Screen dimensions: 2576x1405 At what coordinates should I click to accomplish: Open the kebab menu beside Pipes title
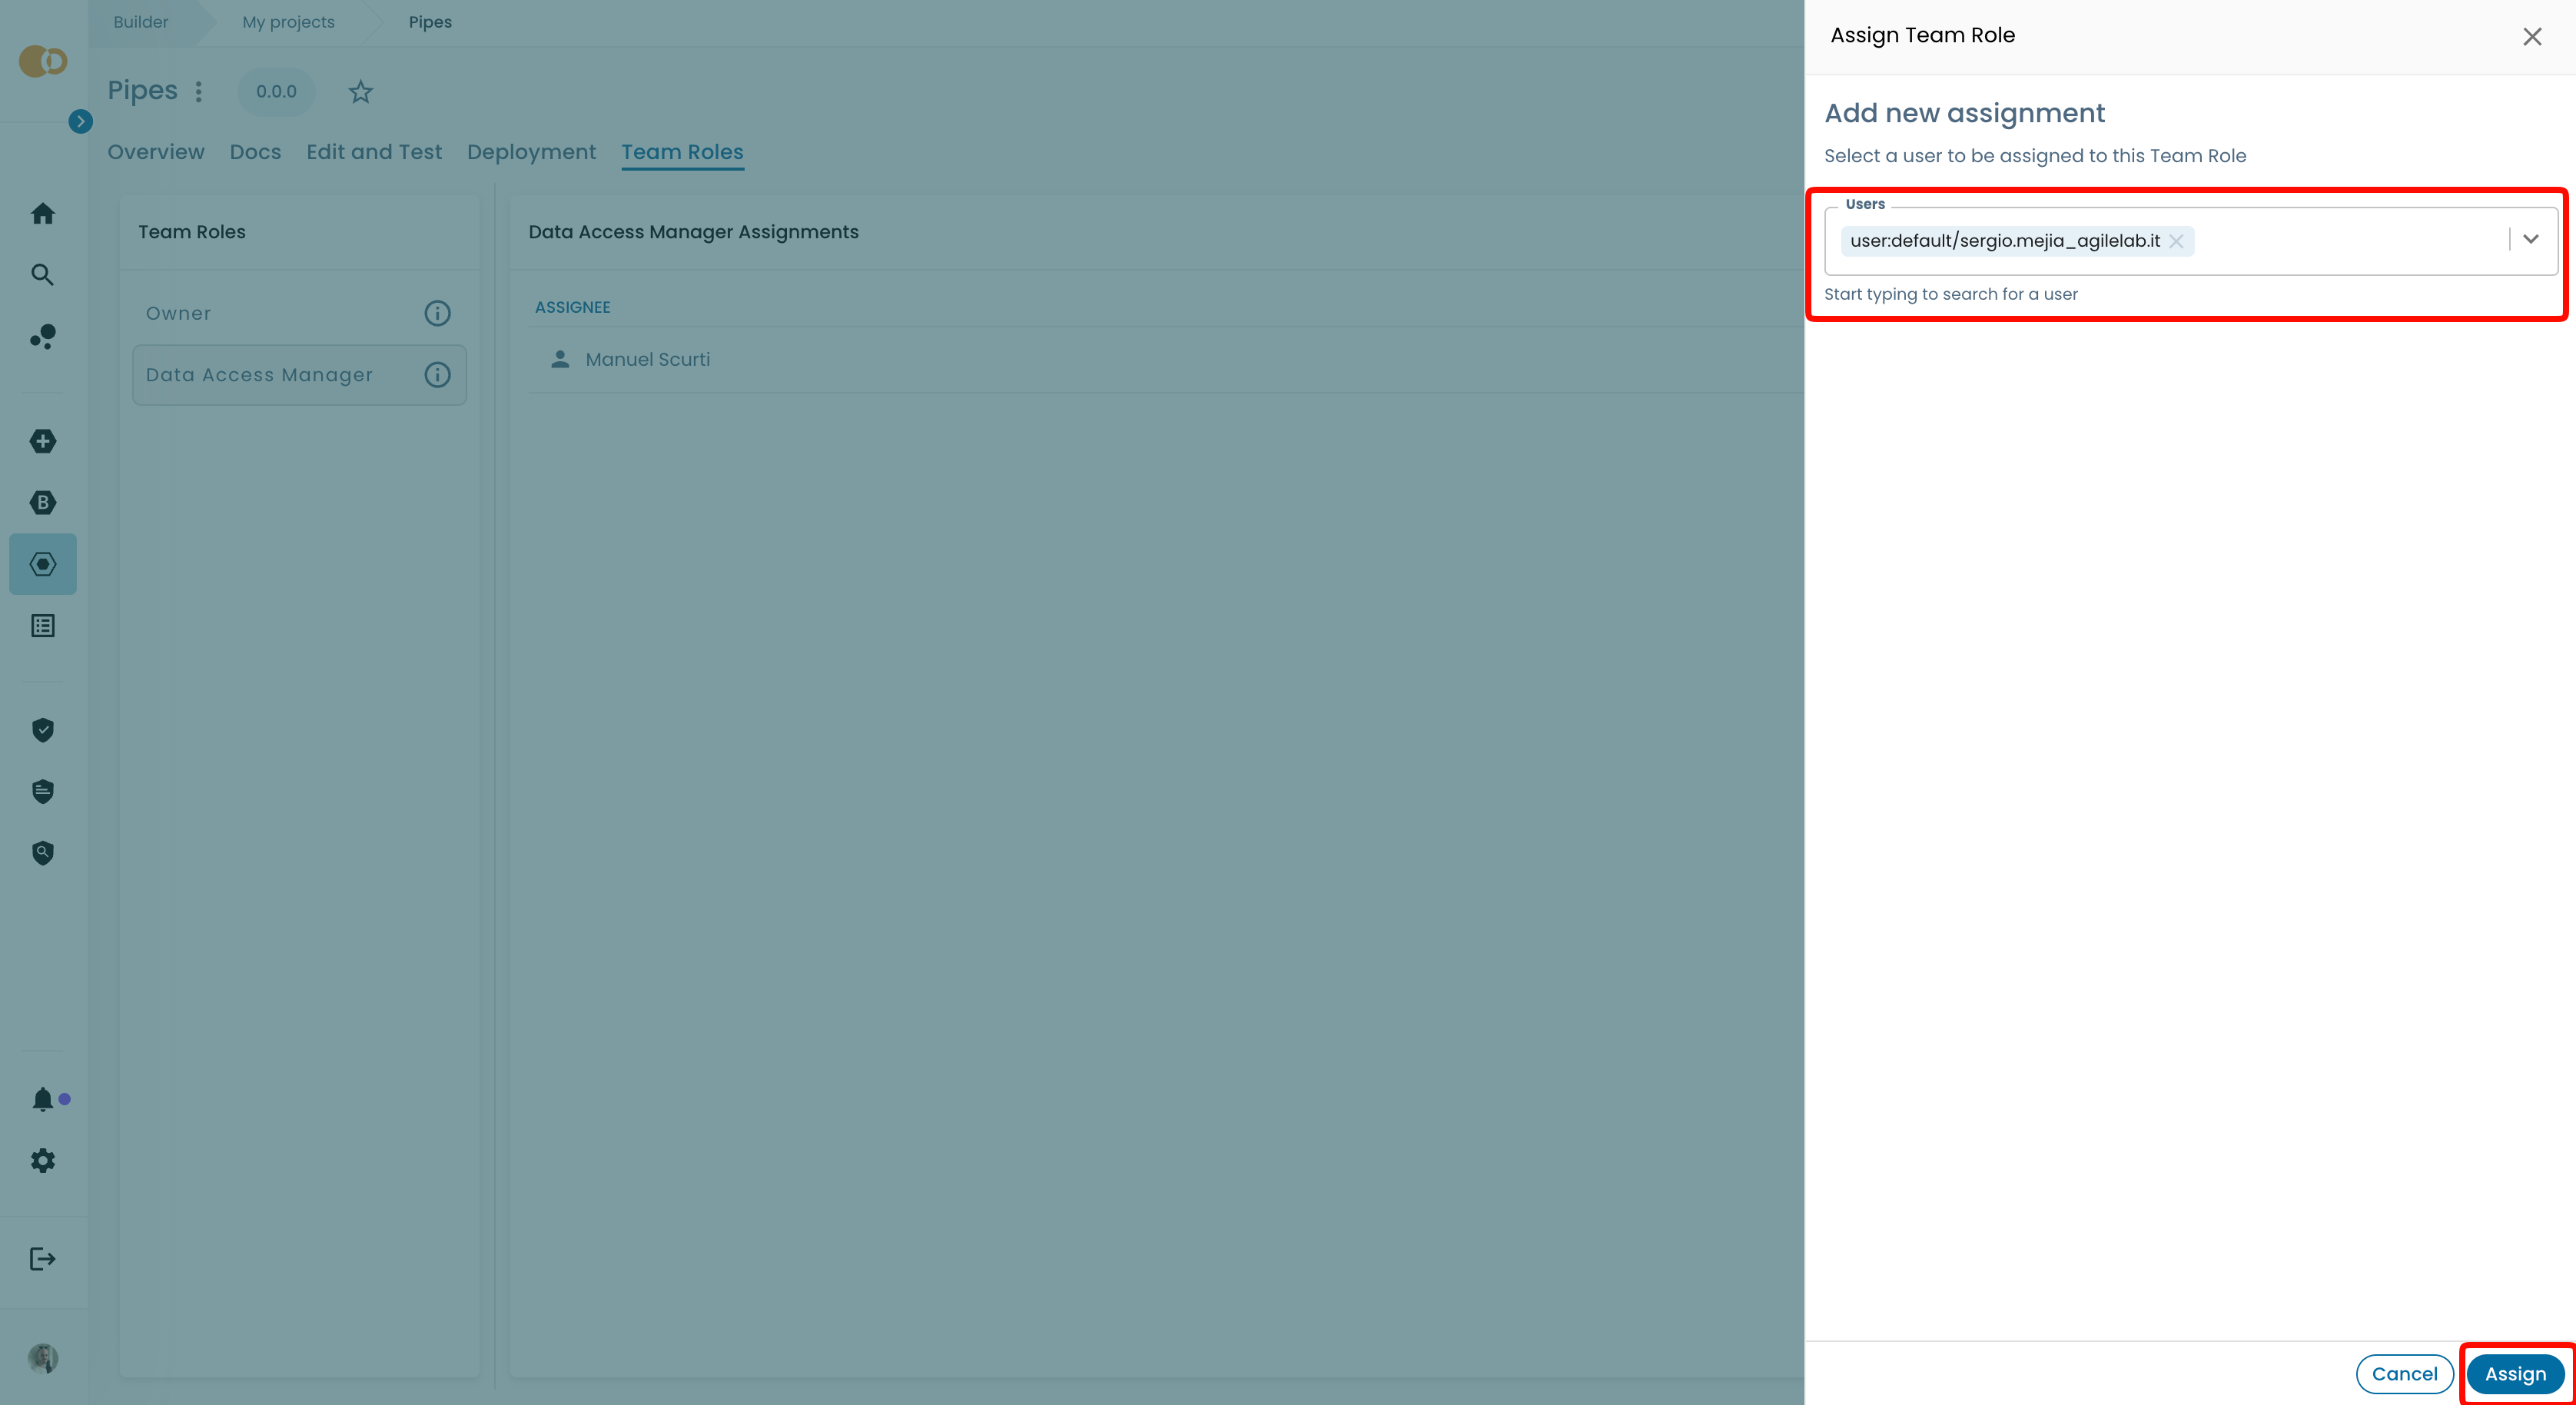pyautogui.click(x=198, y=91)
